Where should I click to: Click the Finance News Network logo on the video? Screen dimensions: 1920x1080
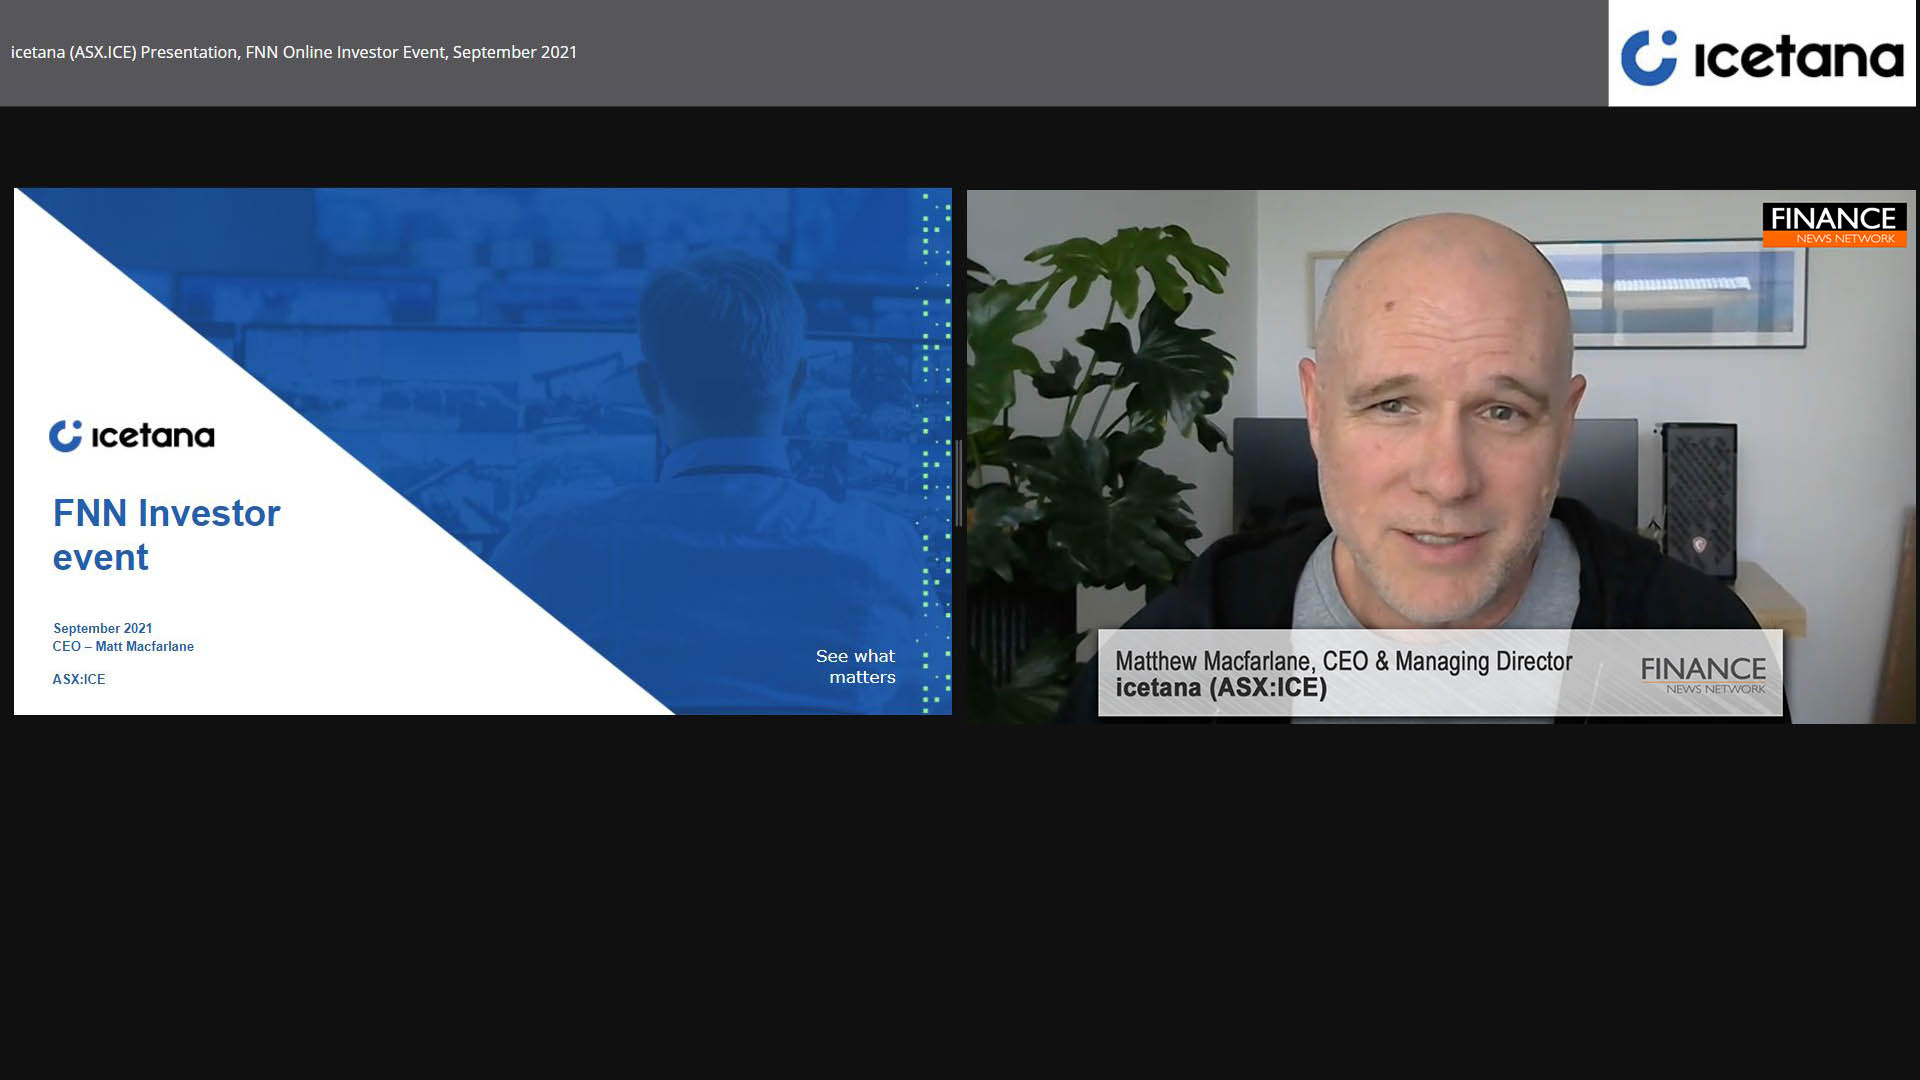1834,225
